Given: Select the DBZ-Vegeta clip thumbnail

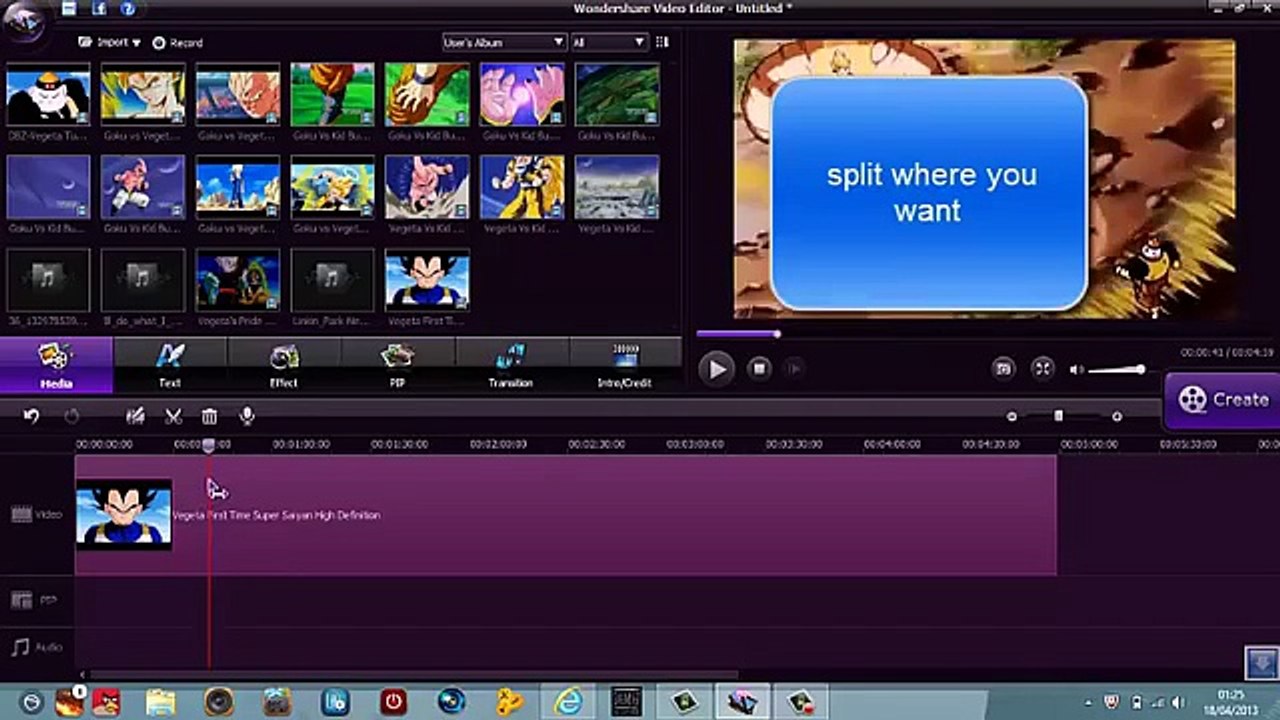Looking at the screenshot, I should pos(48,94).
